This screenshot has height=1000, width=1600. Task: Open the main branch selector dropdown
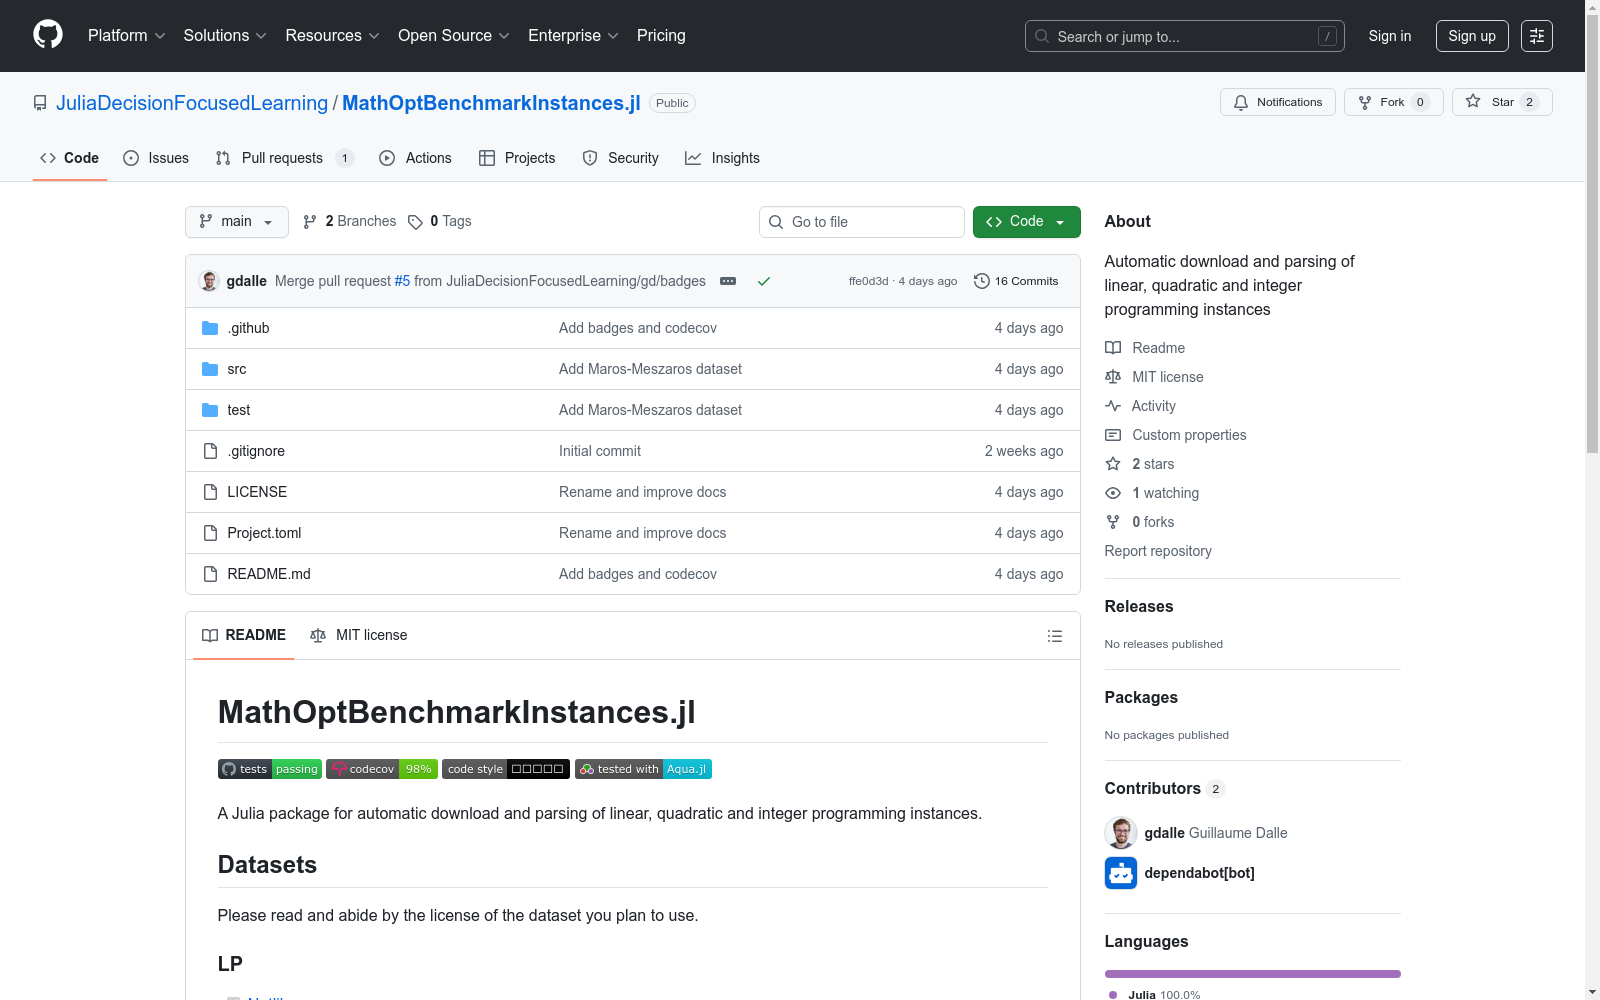(x=237, y=222)
